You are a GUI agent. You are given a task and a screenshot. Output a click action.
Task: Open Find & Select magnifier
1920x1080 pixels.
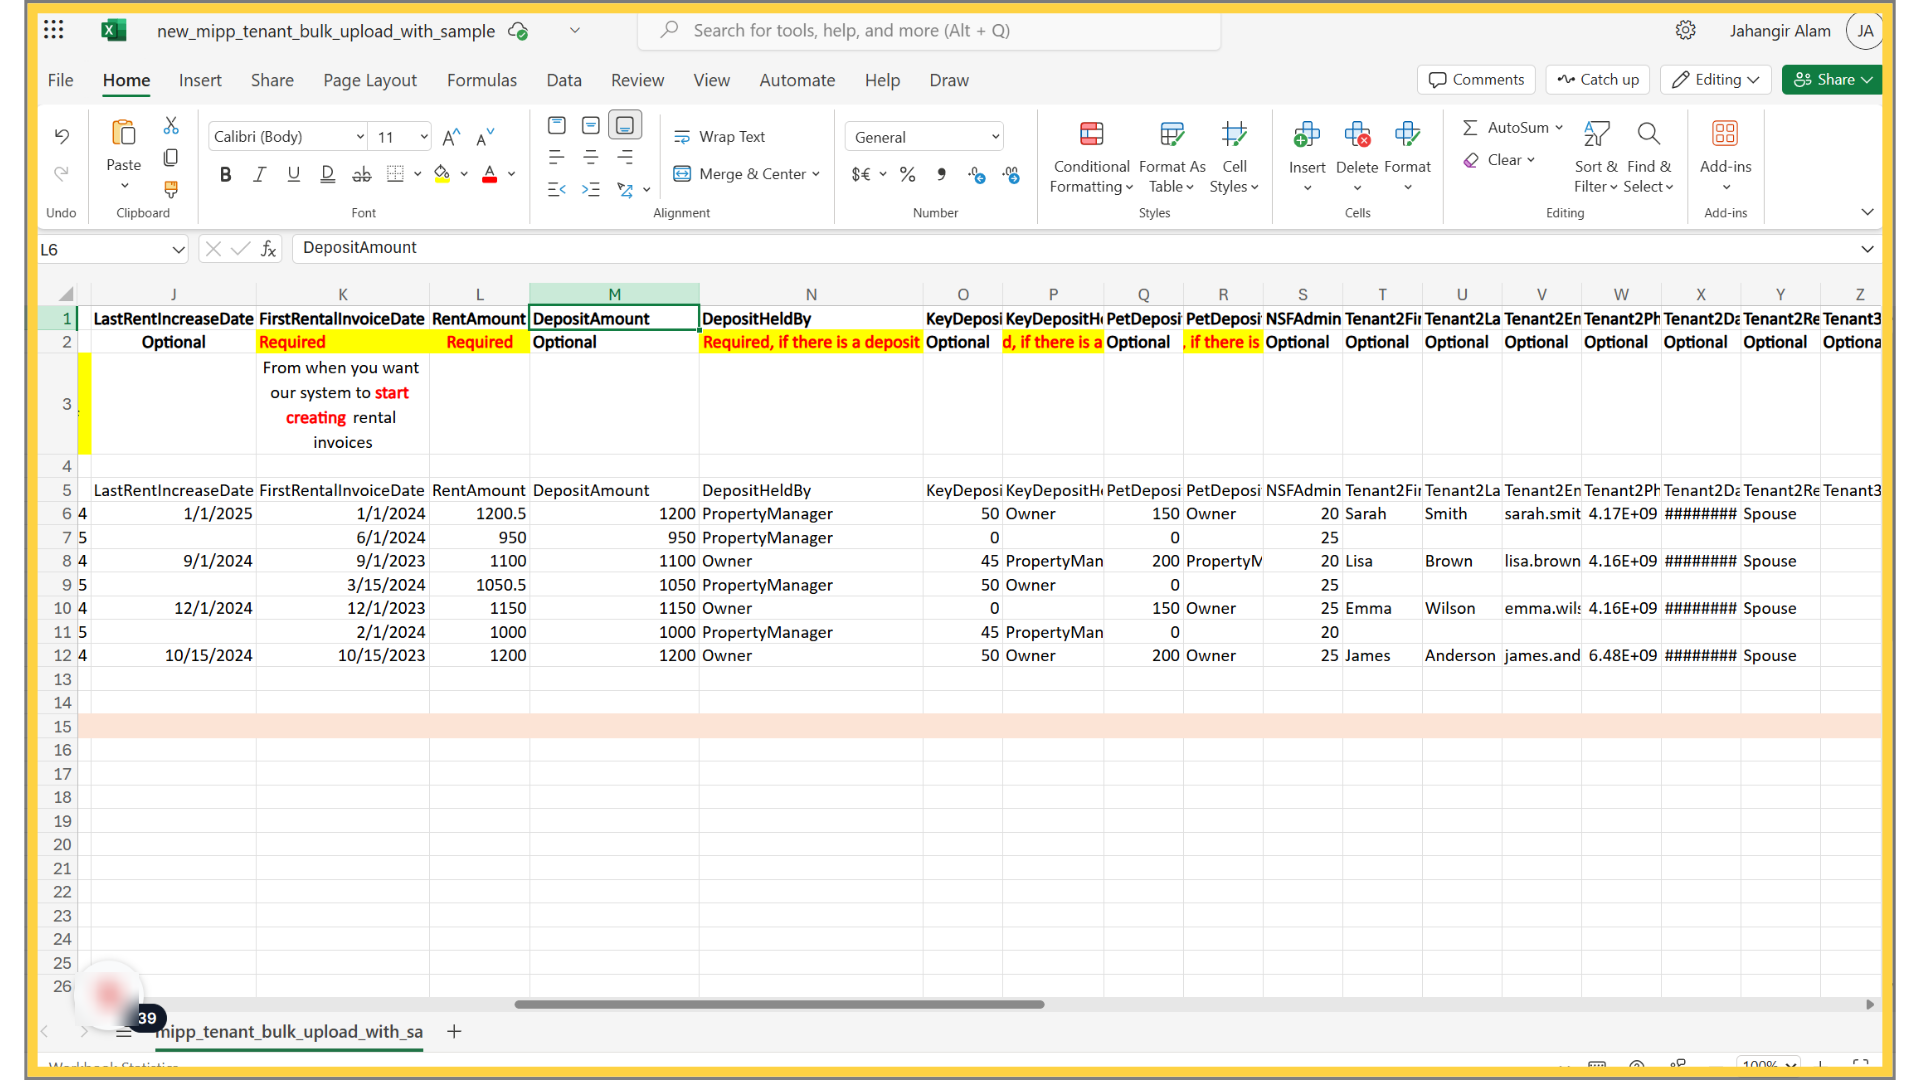coord(1649,158)
